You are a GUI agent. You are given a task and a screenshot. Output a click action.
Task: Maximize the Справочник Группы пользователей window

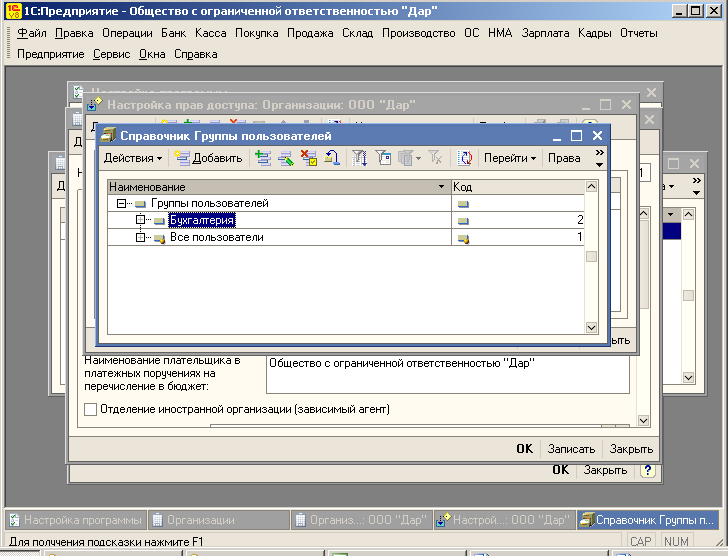576,136
